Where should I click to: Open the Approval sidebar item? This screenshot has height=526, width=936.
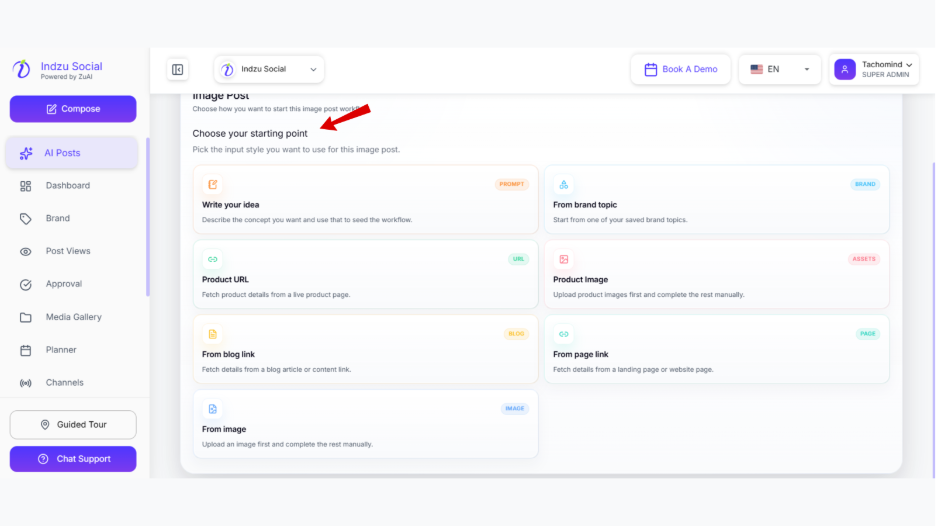(x=72, y=284)
